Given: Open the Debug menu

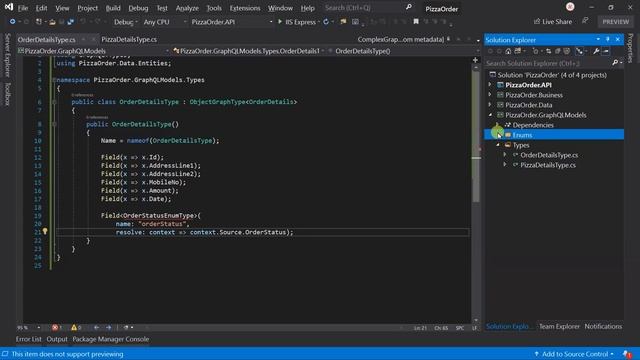Looking at the screenshot, I should point(138,8).
